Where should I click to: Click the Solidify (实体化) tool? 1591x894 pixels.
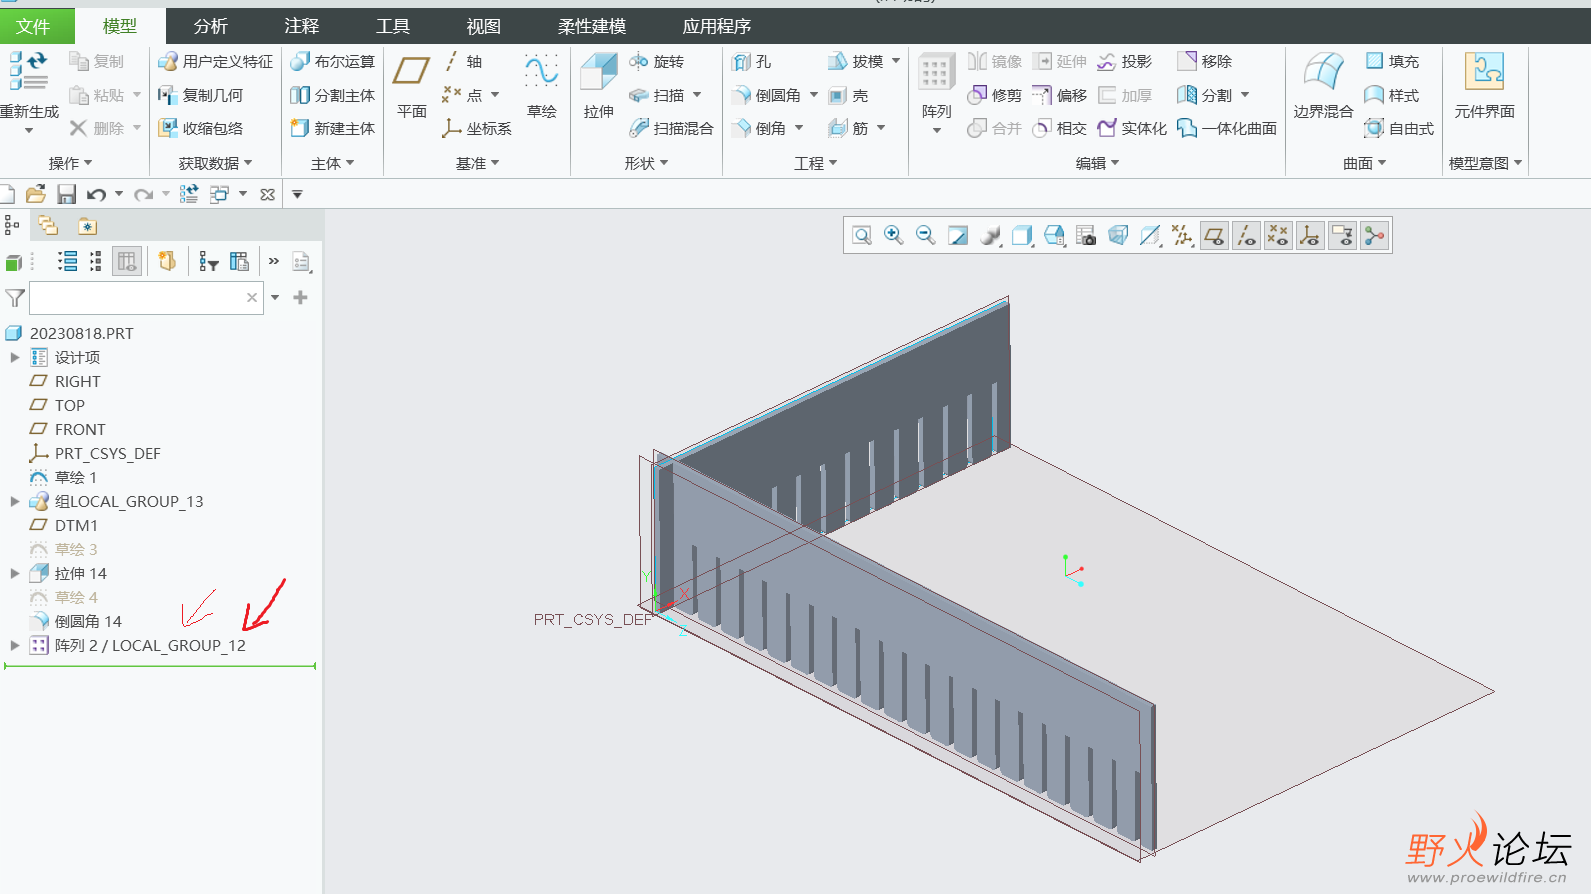tap(1132, 128)
